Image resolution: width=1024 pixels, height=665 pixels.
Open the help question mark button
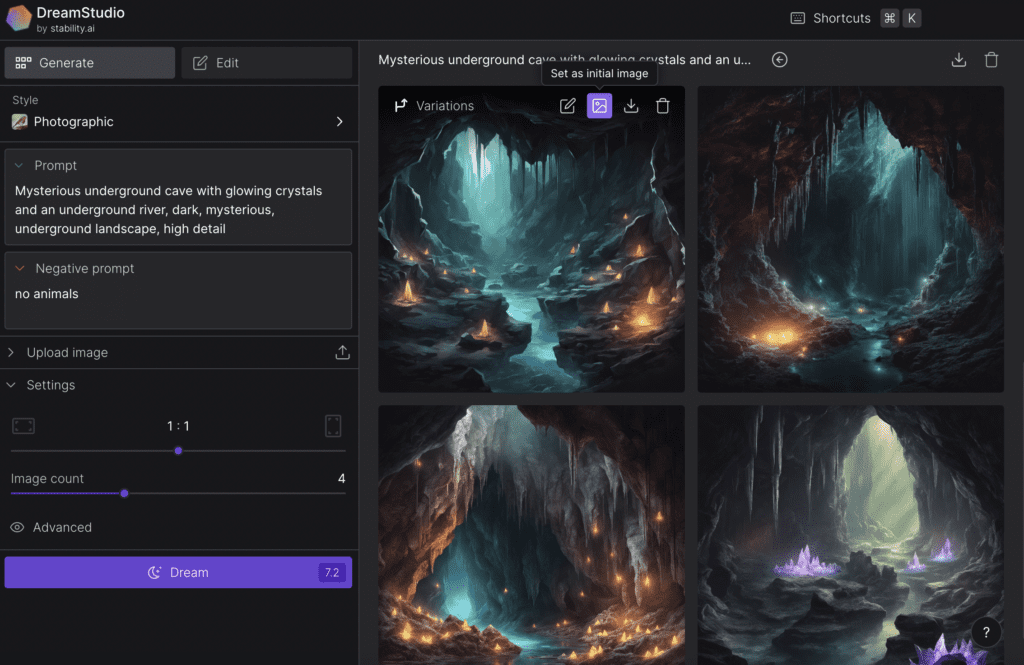click(986, 632)
